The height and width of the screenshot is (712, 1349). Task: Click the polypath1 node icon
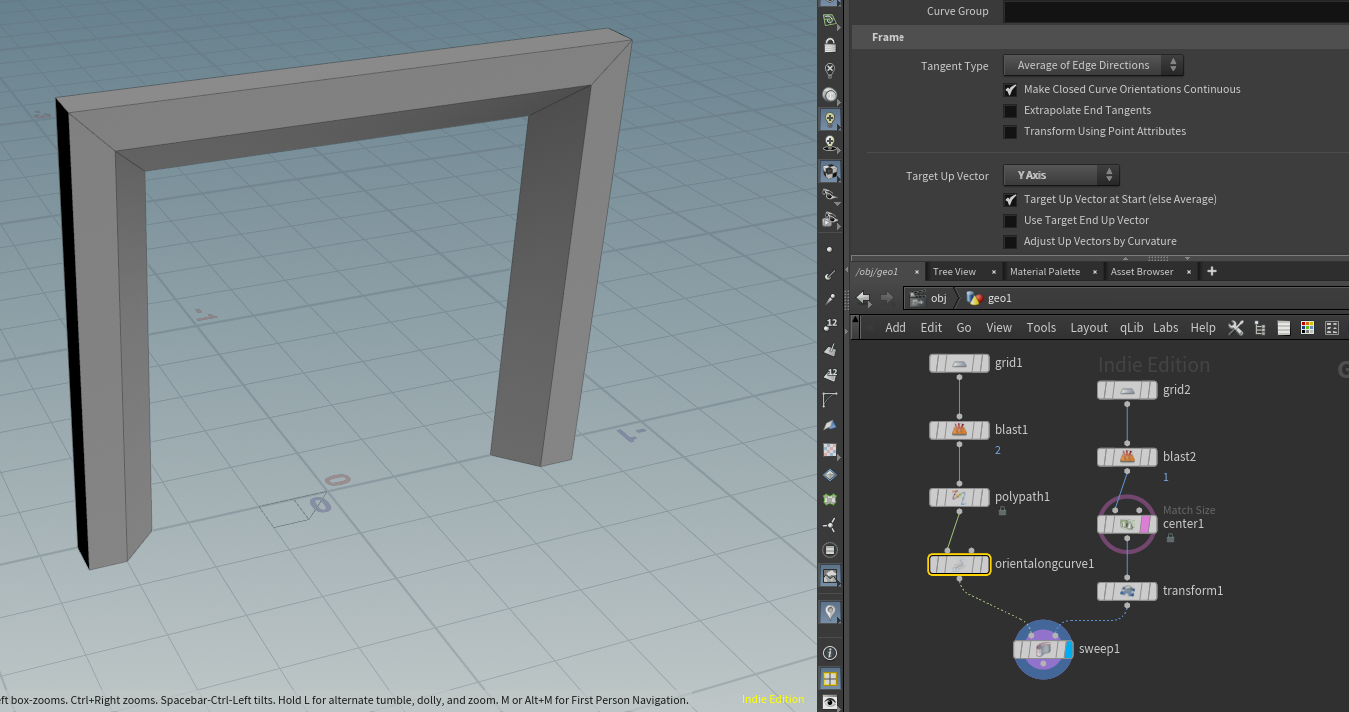(x=959, y=497)
